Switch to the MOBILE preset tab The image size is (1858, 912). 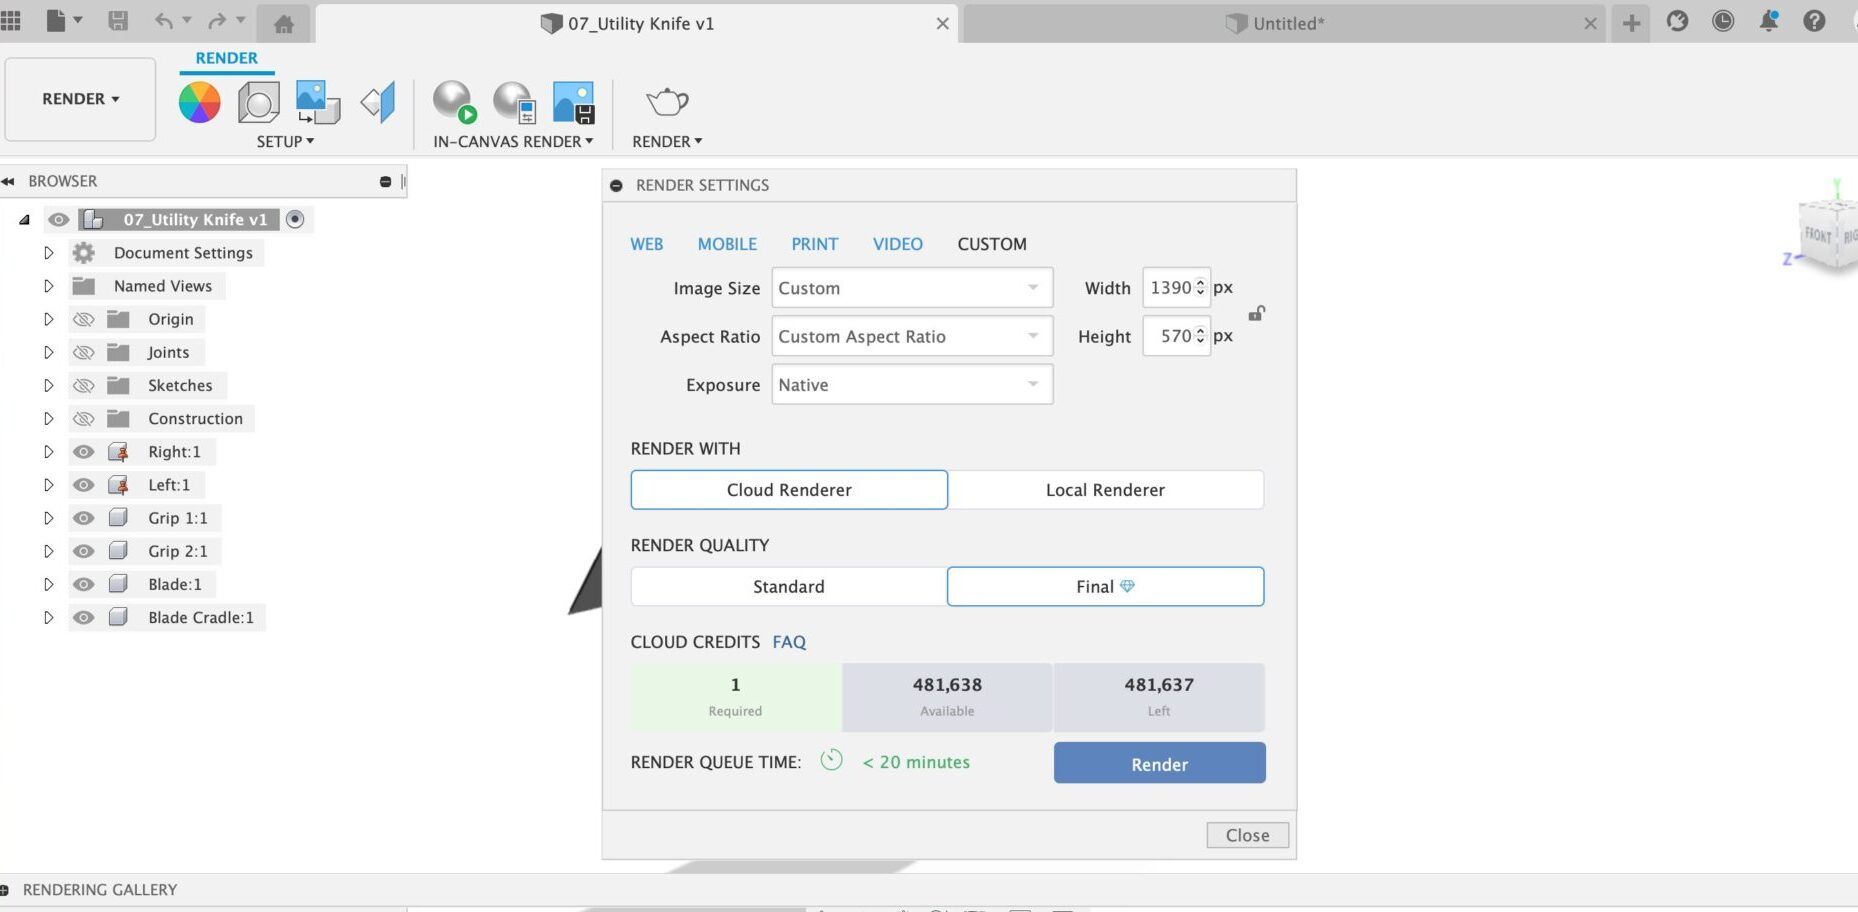coord(727,244)
